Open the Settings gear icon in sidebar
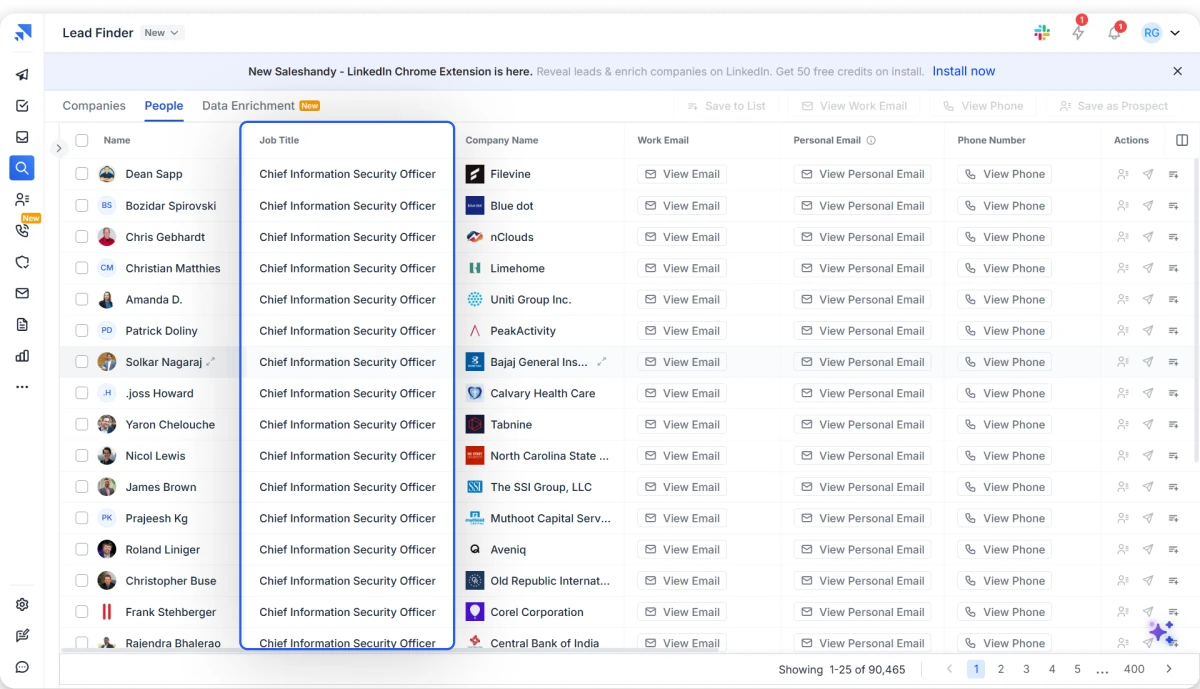This screenshot has height=689, width=1200. (x=22, y=604)
